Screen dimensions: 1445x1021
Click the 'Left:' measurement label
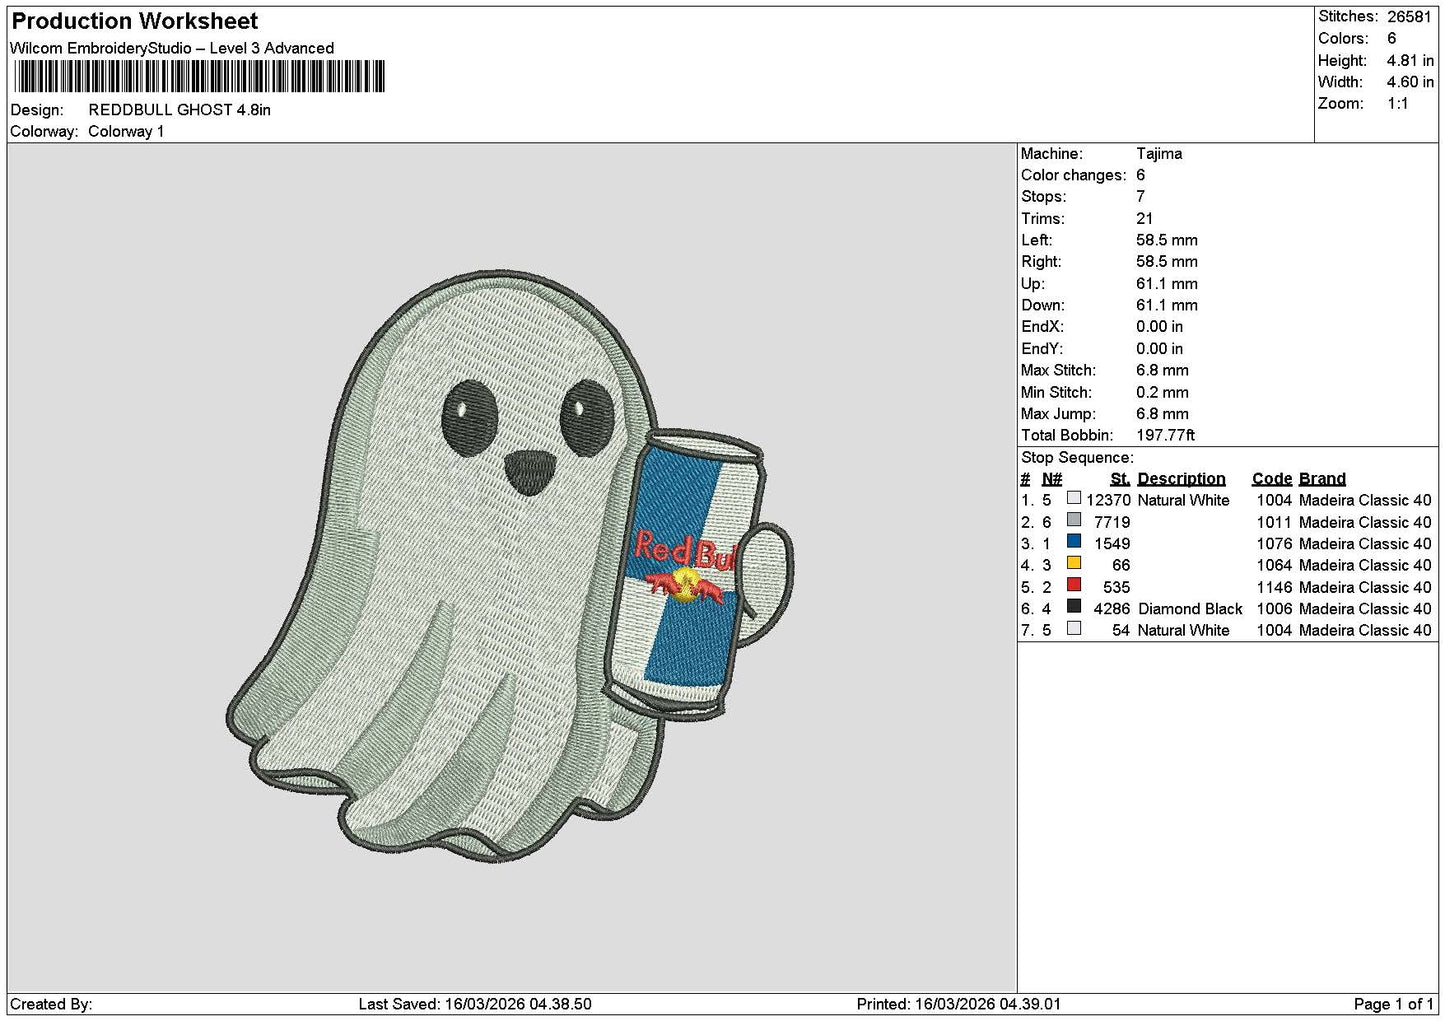coord(1036,240)
